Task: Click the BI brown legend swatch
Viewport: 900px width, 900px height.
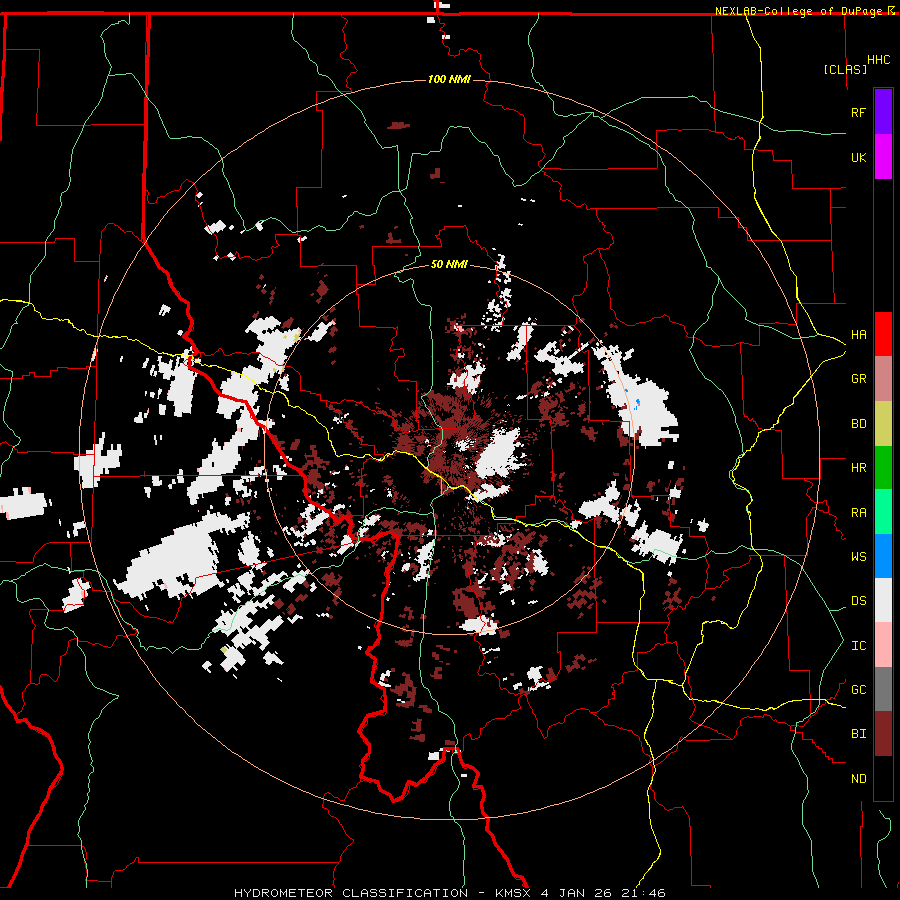Action: [883, 734]
